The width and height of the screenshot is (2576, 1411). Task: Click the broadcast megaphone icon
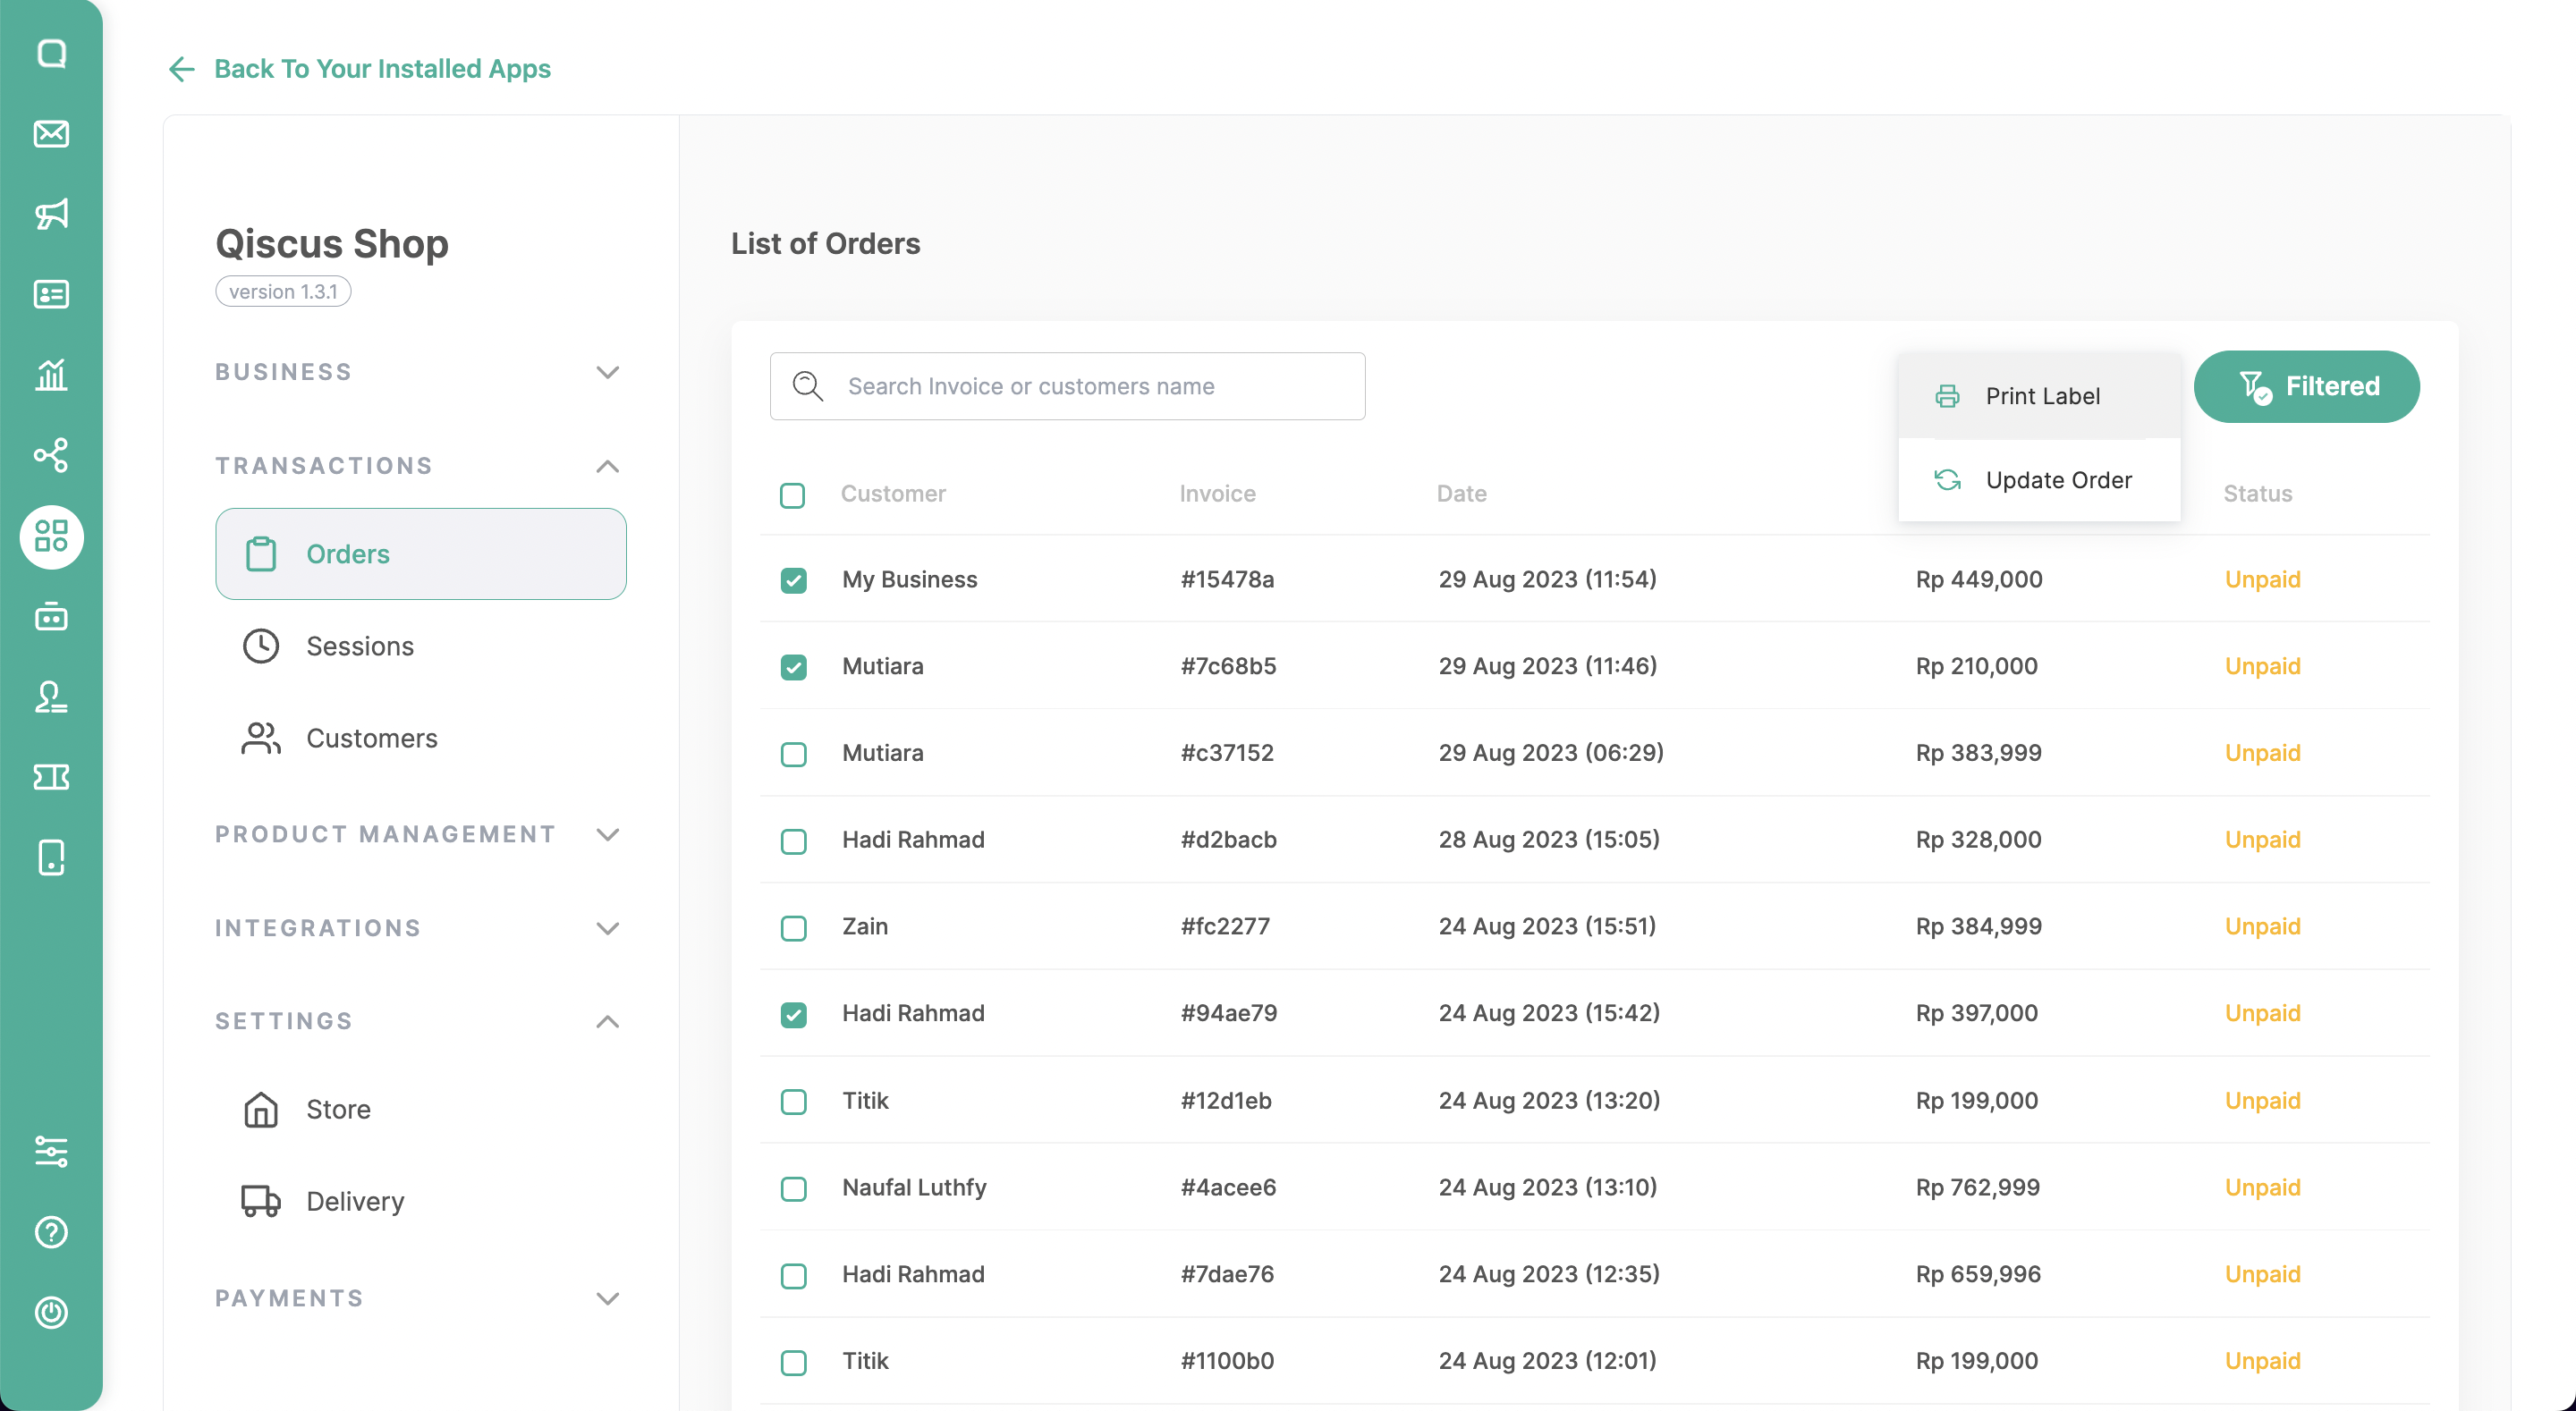point(51,214)
